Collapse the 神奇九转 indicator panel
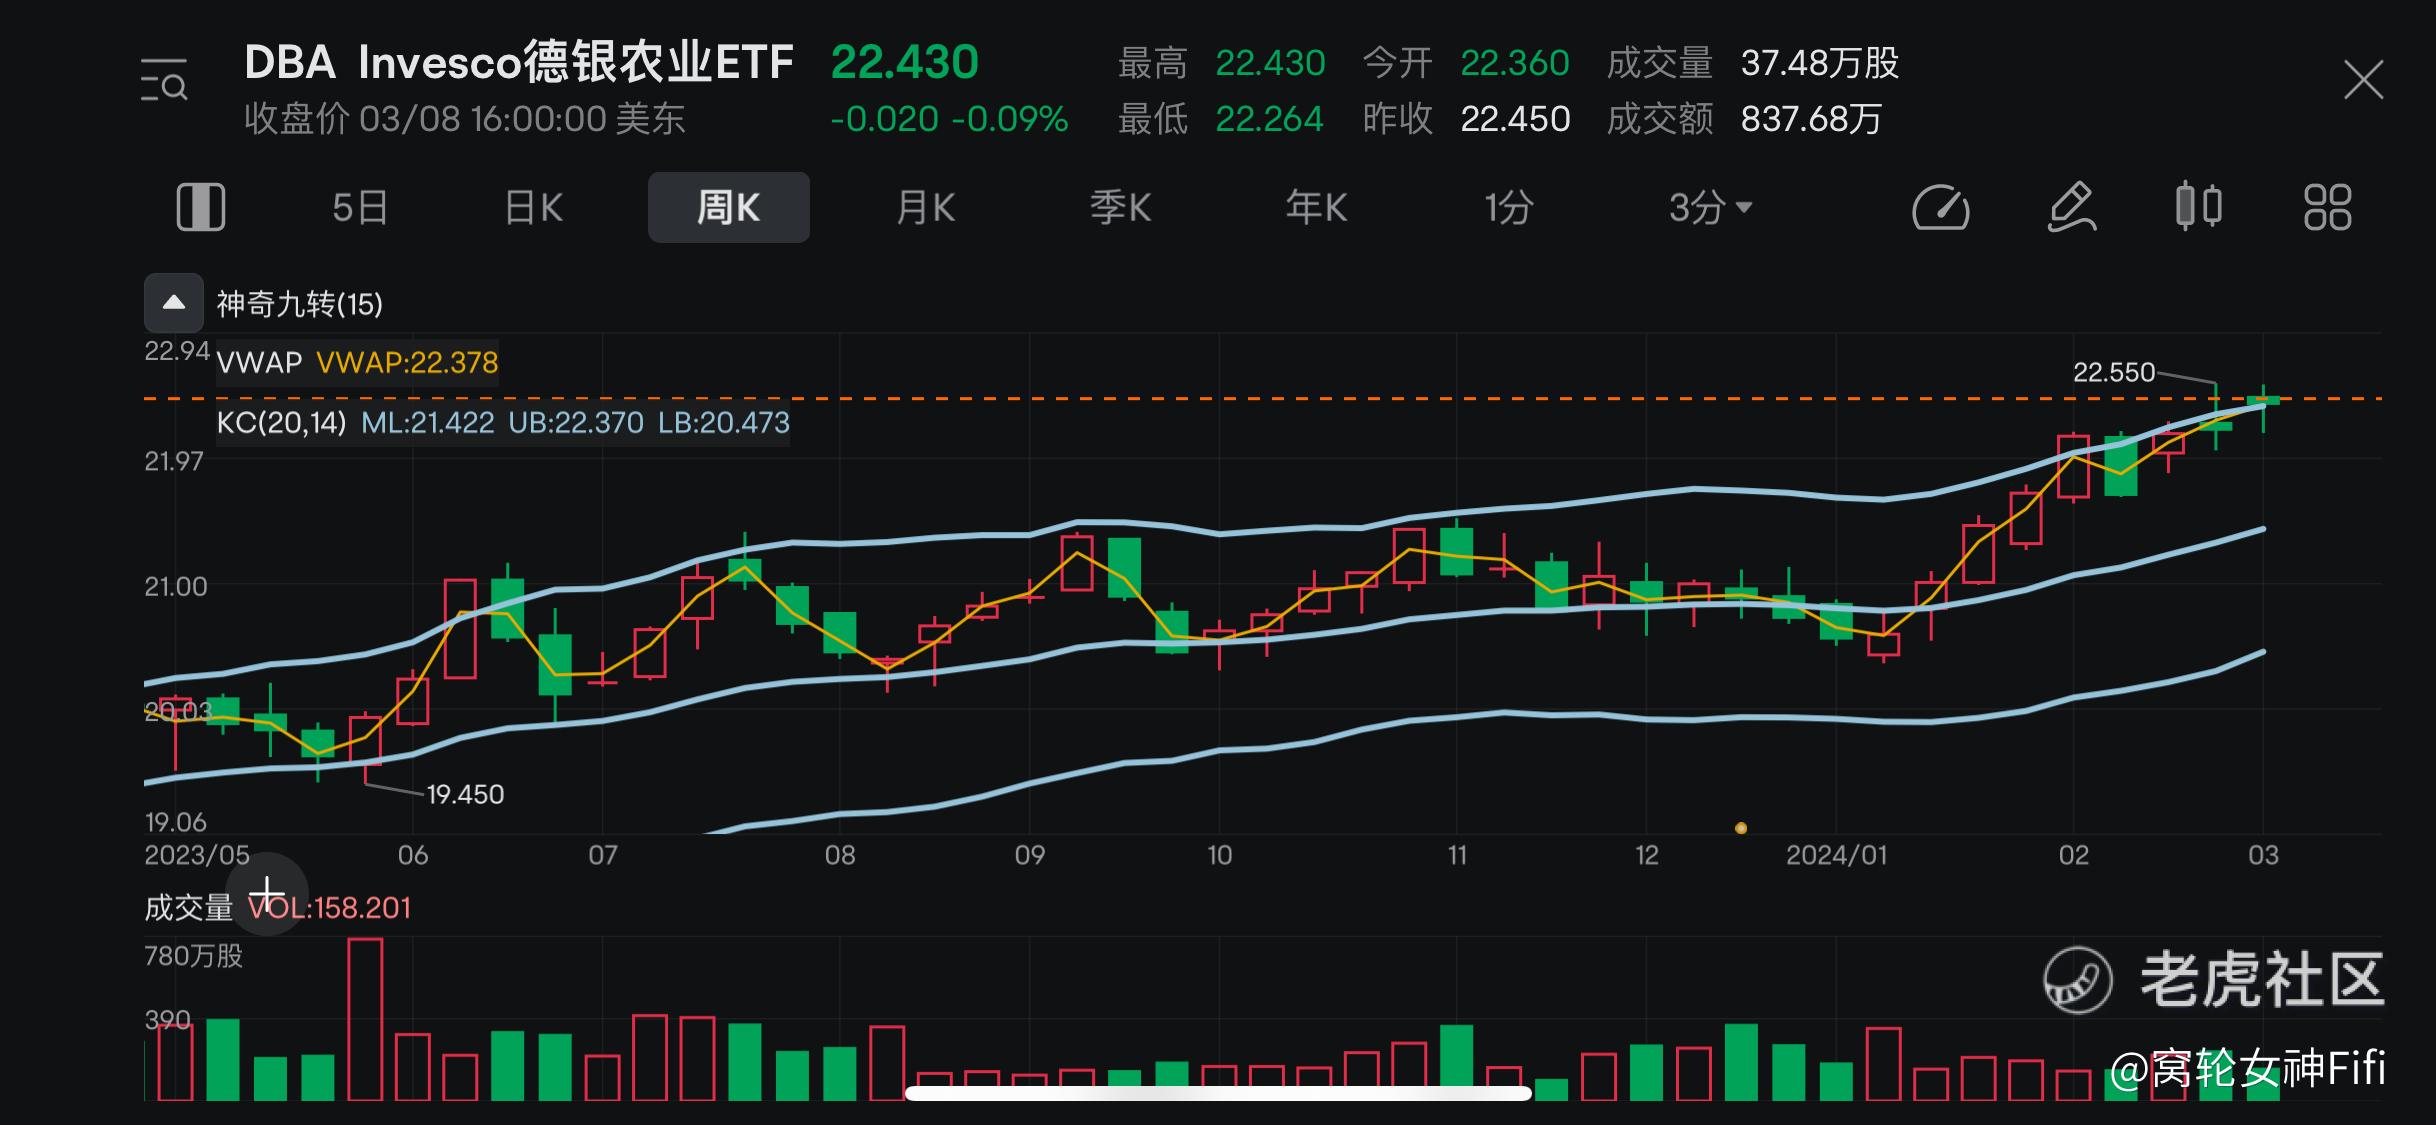This screenshot has width=2436, height=1125. (x=174, y=303)
